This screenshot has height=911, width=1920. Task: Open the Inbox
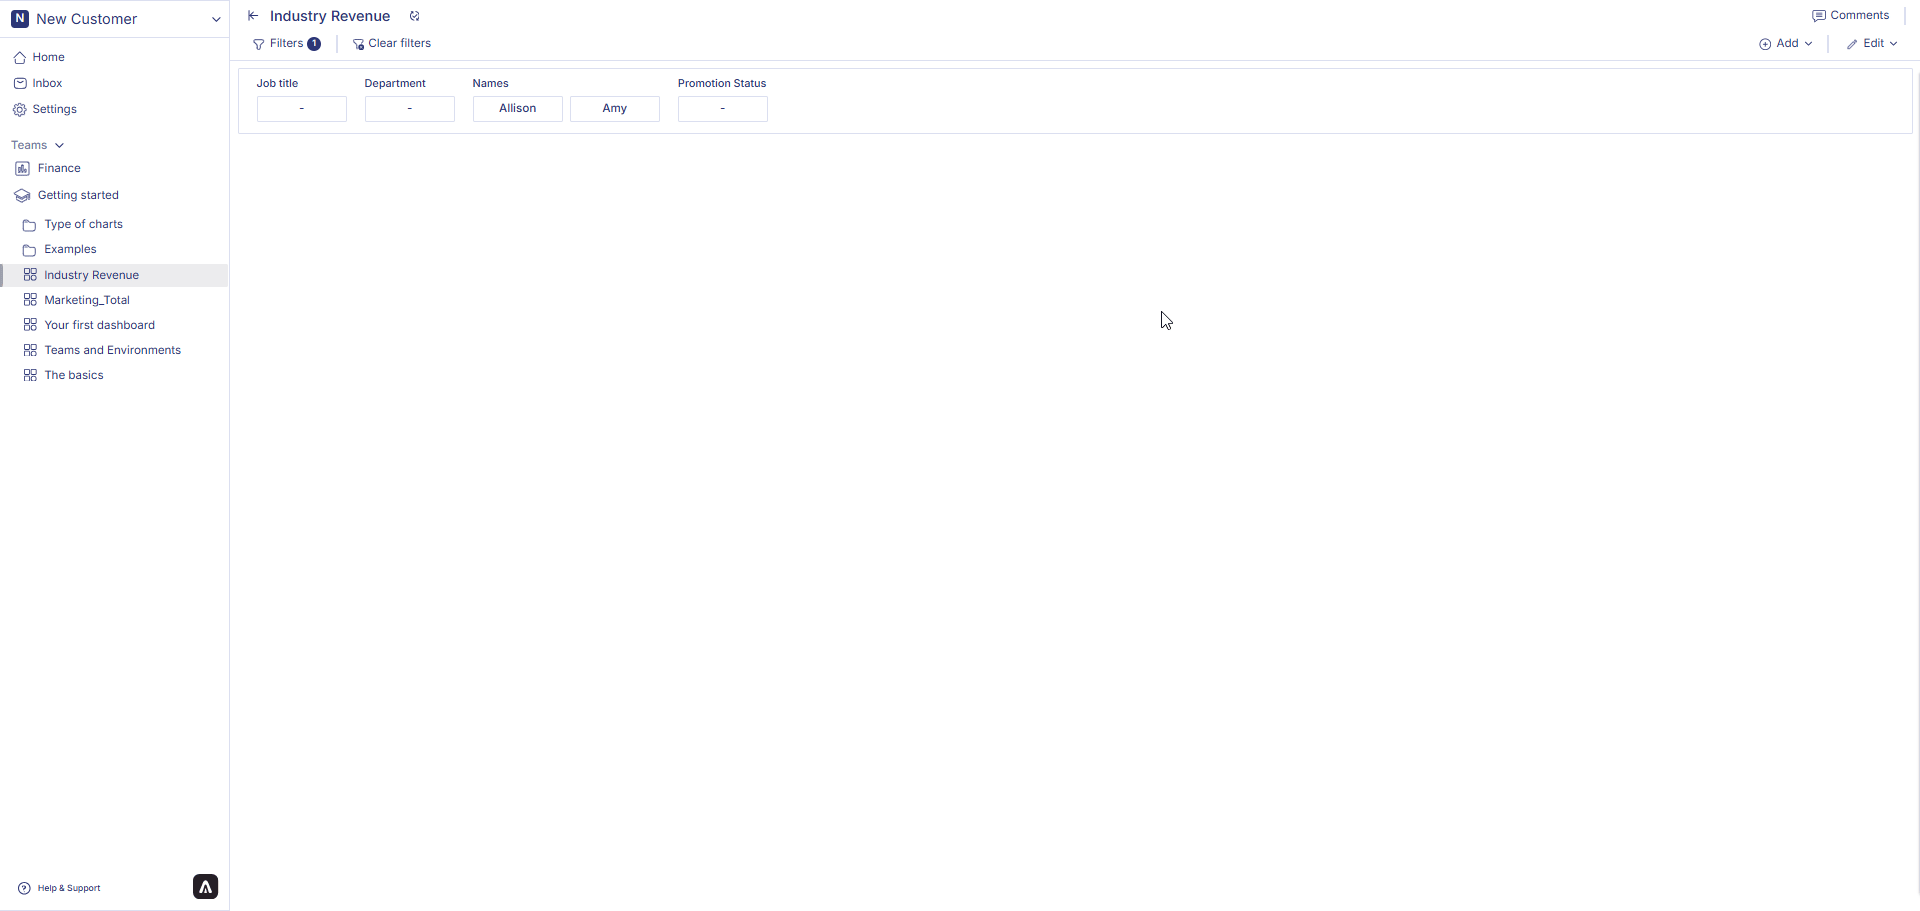coord(47,84)
